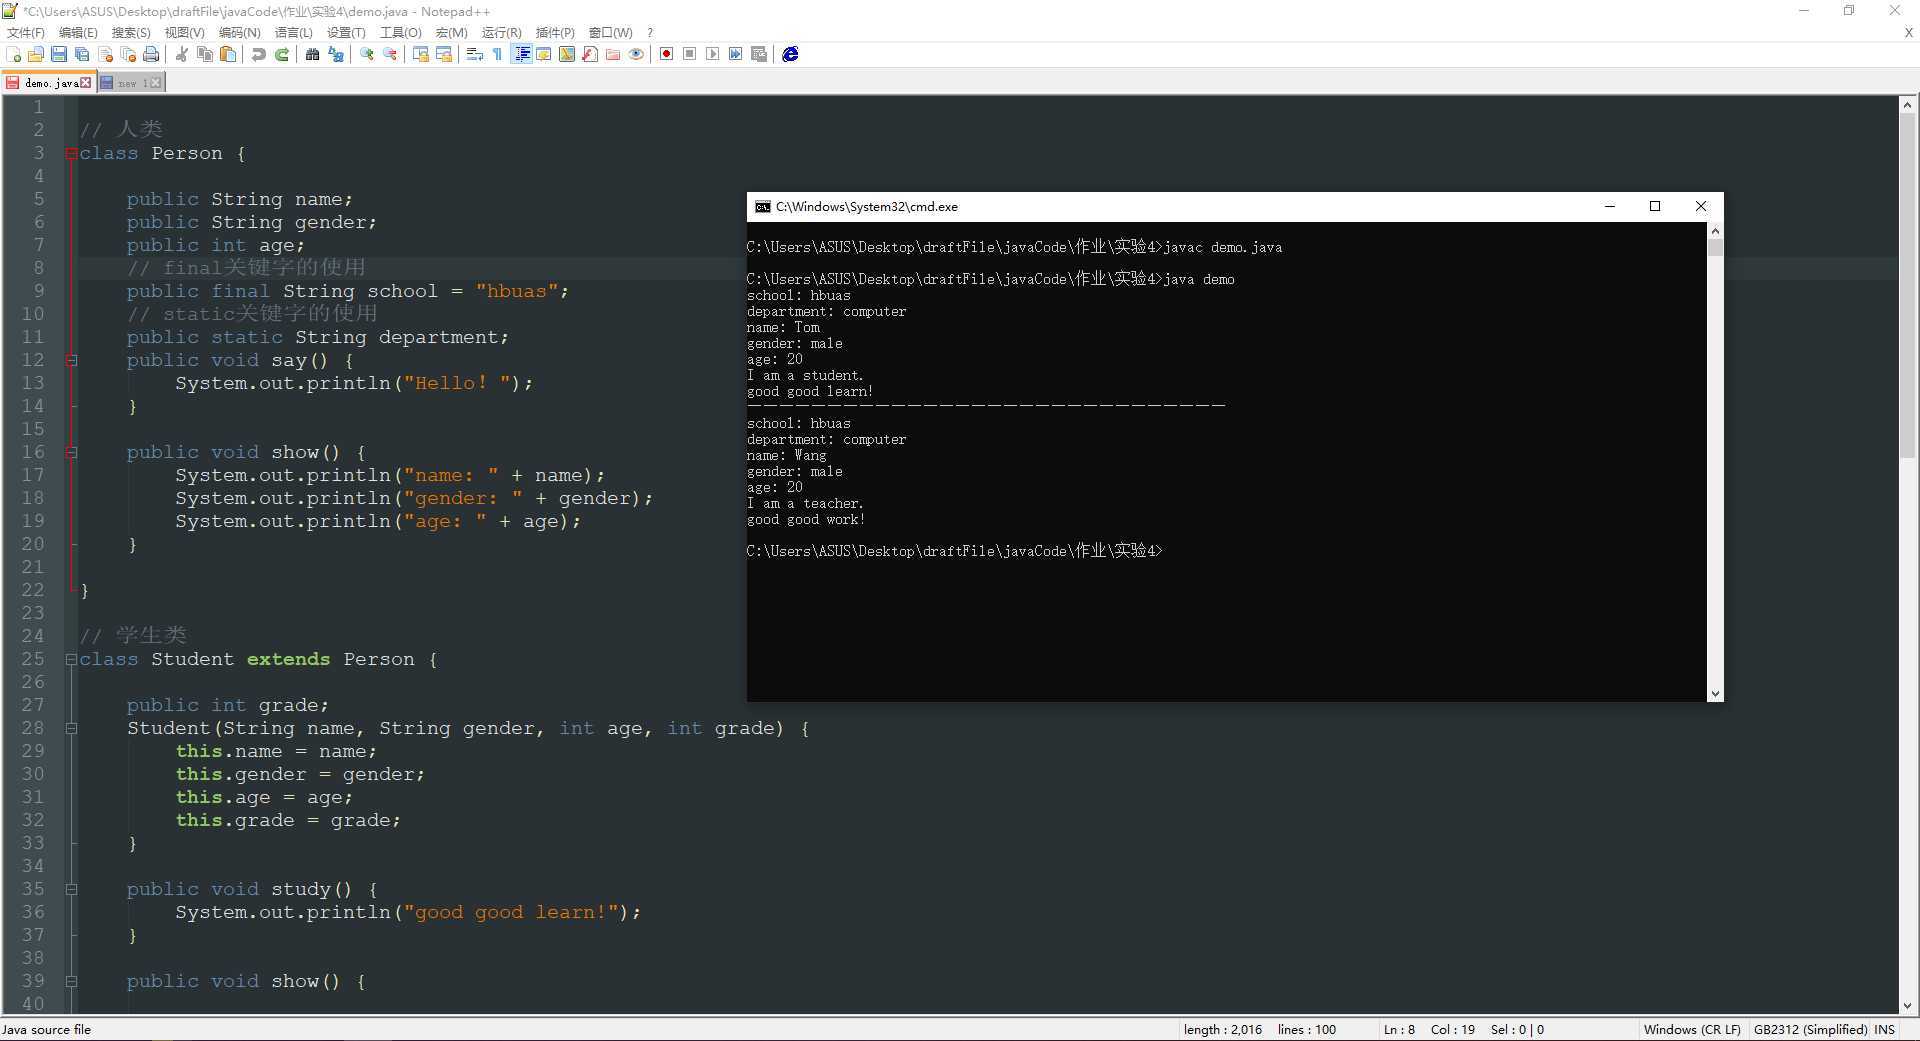The width and height of the screenshot is (1920, 1041).
Task: Open the 视图(V) menu
Action: pyautogui.click(x=184, y=33)
